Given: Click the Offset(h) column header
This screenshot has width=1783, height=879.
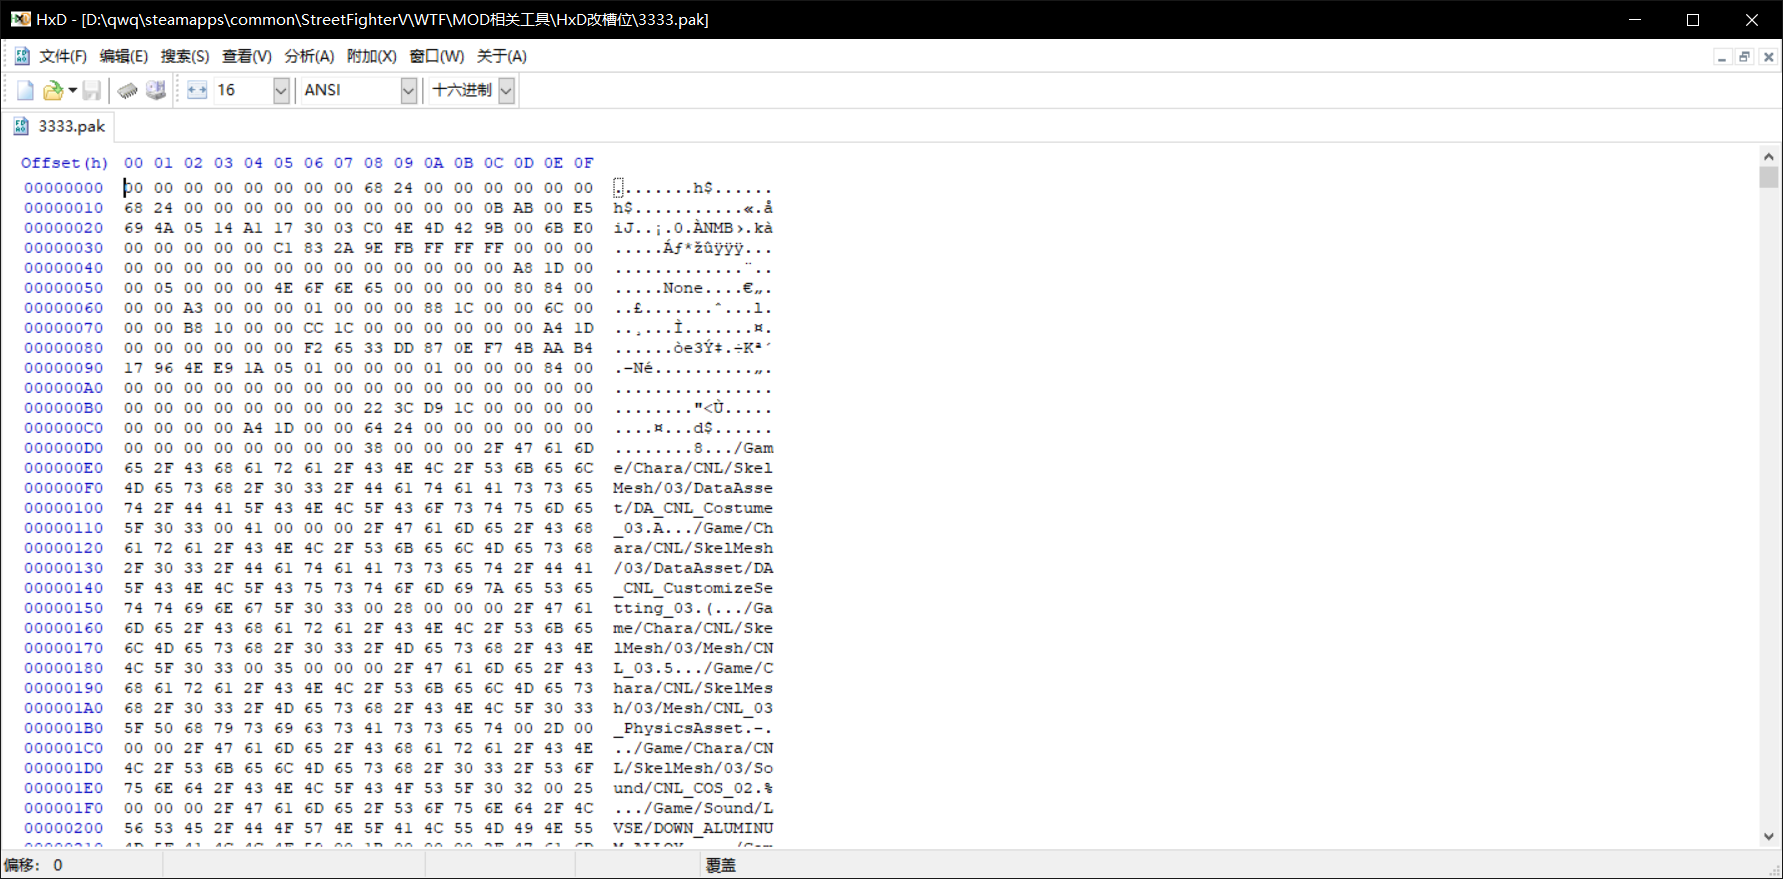Looking at the screenshot, I should coord(64,163).
